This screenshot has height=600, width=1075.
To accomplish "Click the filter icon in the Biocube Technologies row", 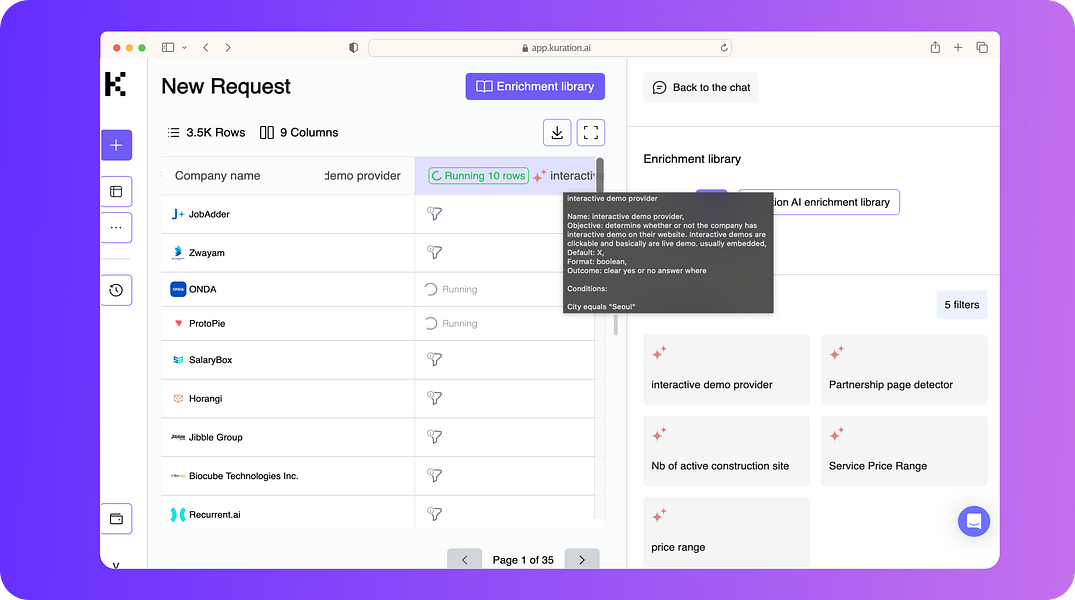I will coord(434,475).
